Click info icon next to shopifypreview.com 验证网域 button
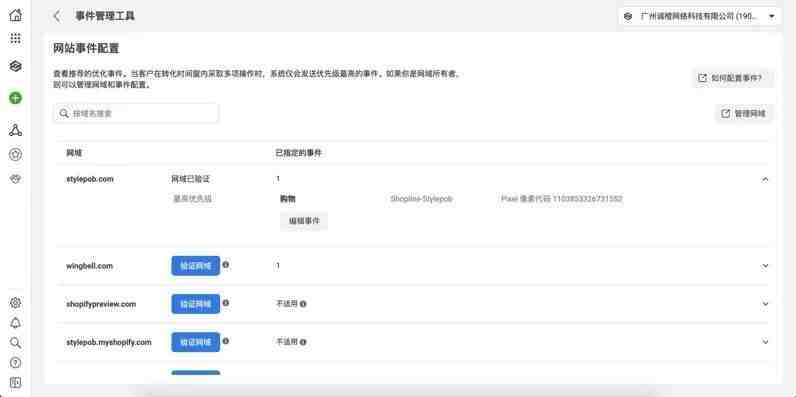This screenshot has height=397, width=796. coord(226,303)
